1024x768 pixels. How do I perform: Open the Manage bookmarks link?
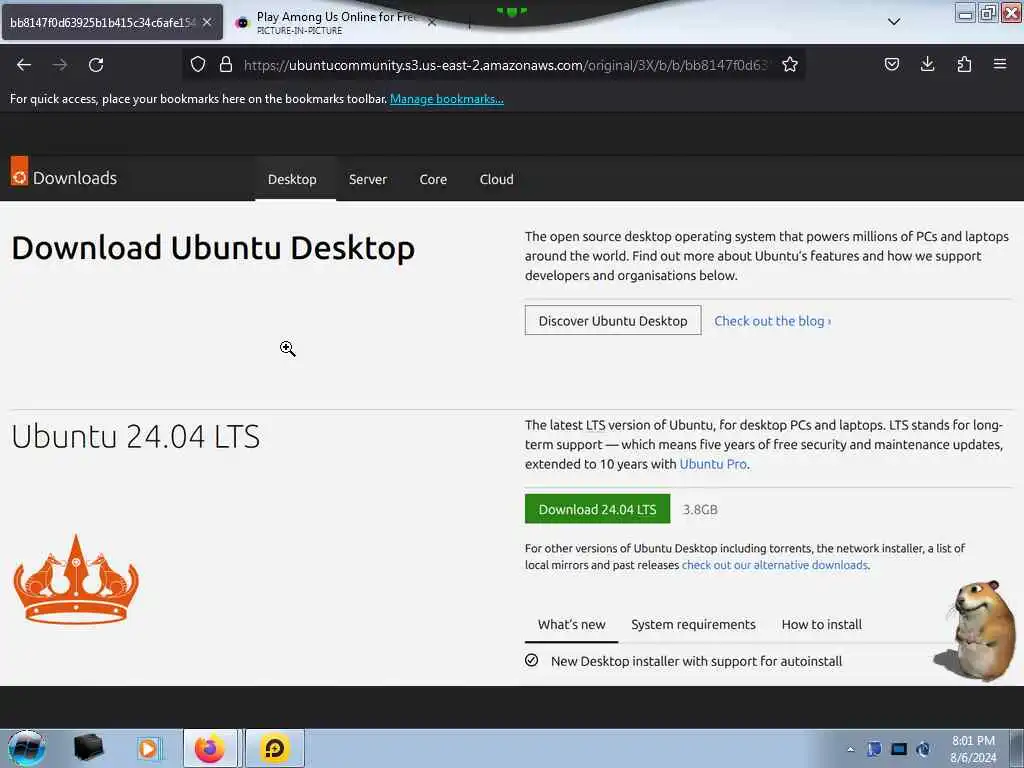pos(447,99)
